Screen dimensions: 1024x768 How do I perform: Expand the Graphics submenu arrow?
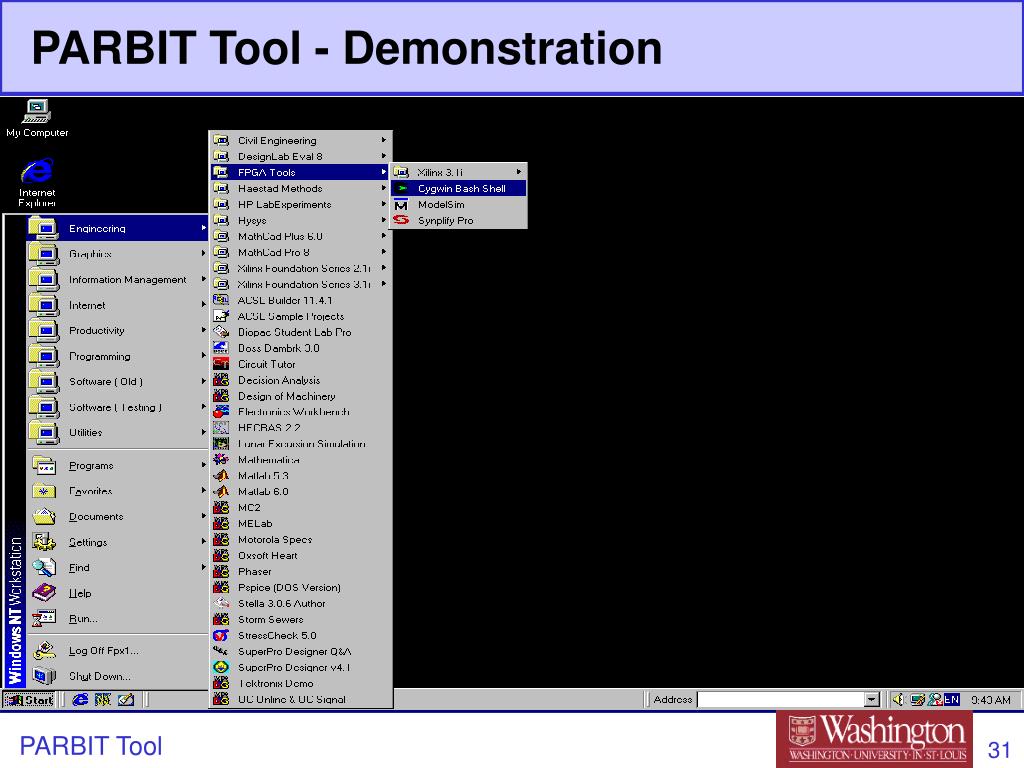203,253
